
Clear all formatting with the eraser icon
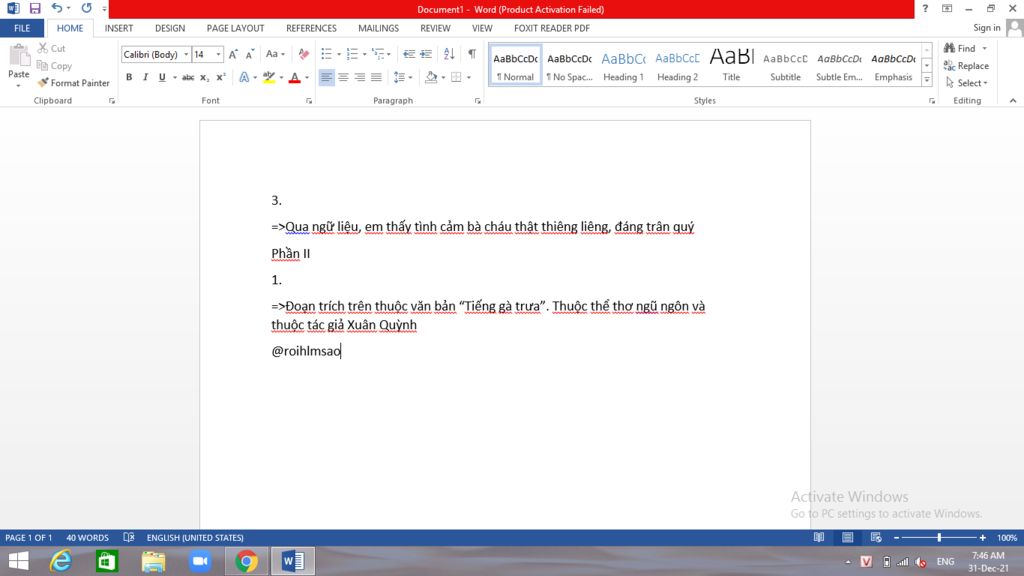(304, 54)
